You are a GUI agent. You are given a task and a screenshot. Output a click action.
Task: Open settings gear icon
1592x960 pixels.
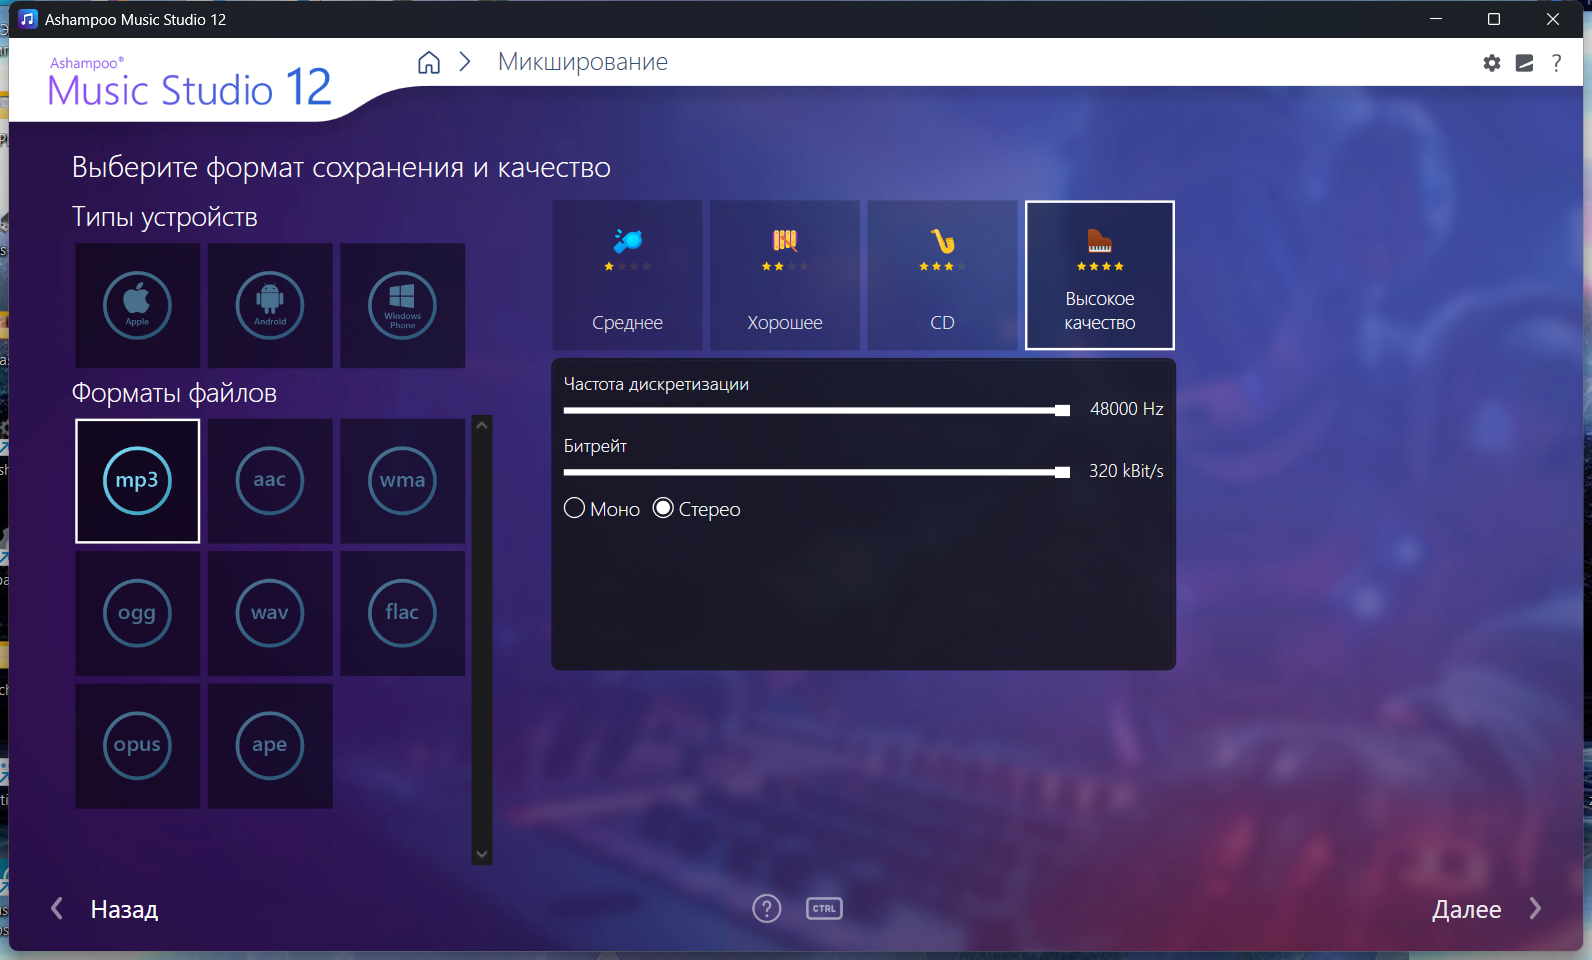point(1492,63)
